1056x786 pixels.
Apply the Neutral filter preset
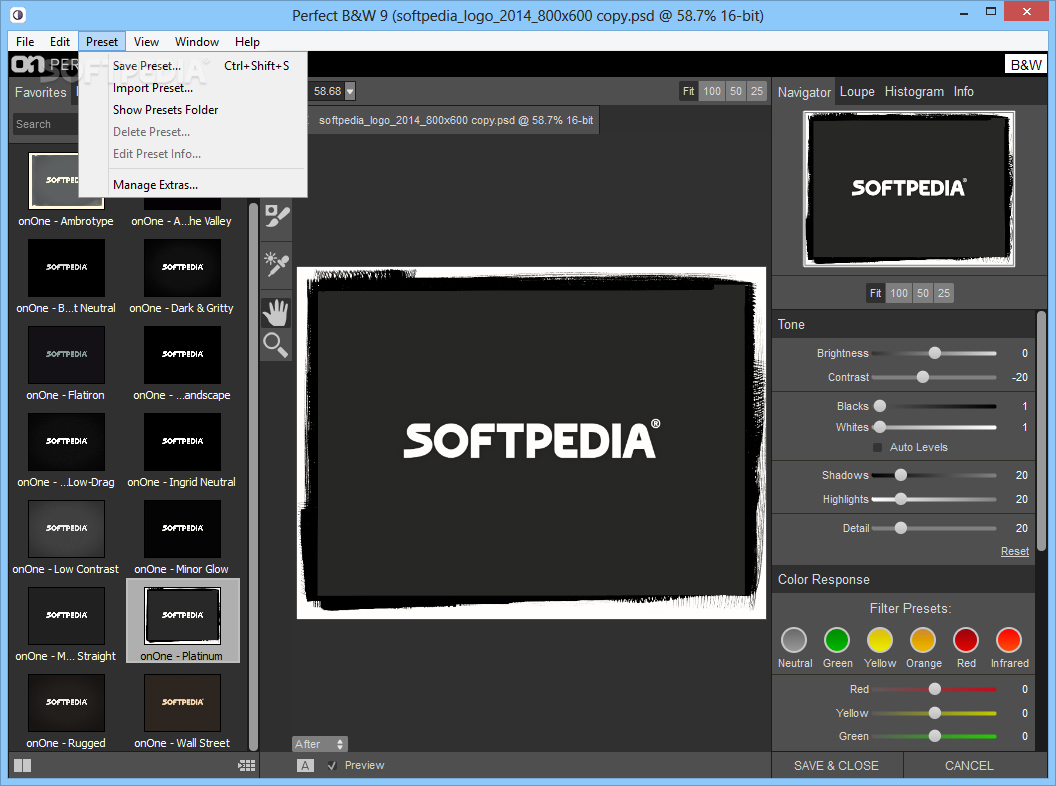pos(794,640)
